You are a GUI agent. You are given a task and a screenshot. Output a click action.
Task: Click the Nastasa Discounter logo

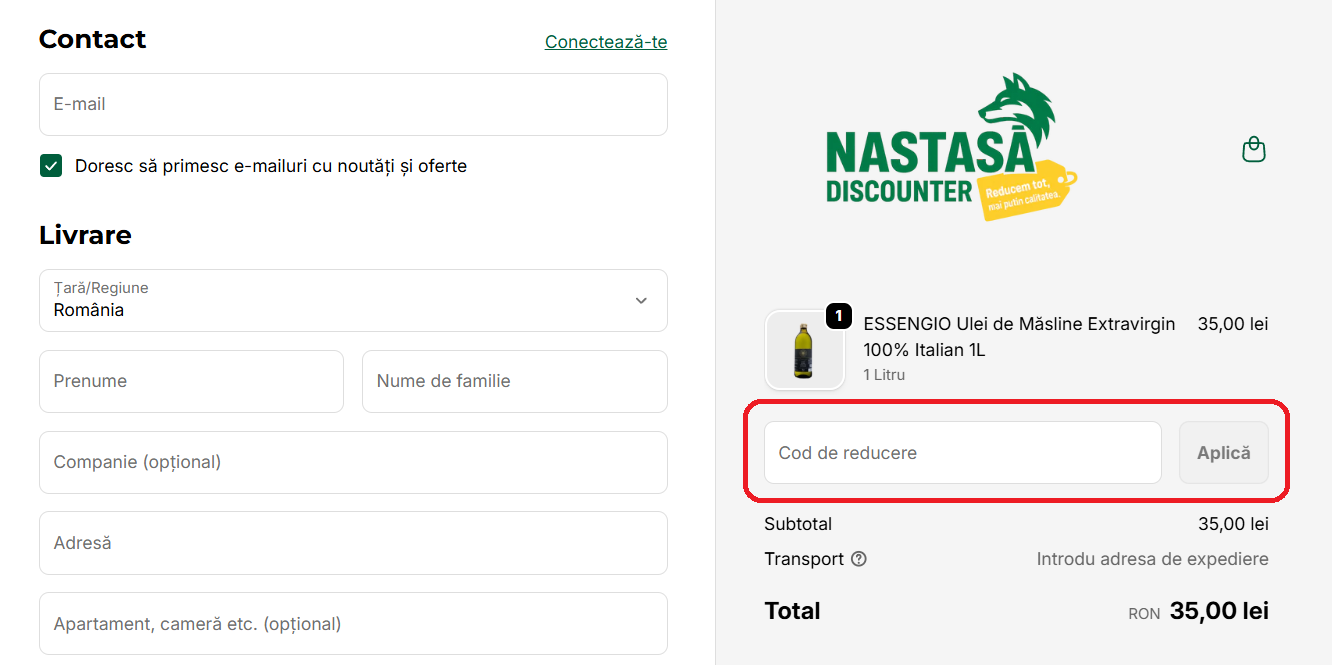coord(952,145)
